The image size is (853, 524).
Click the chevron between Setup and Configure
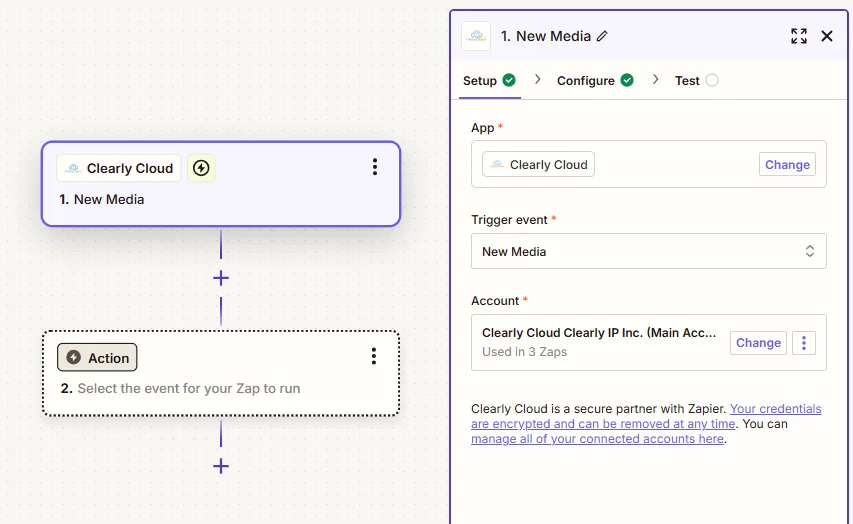(537, 79)
